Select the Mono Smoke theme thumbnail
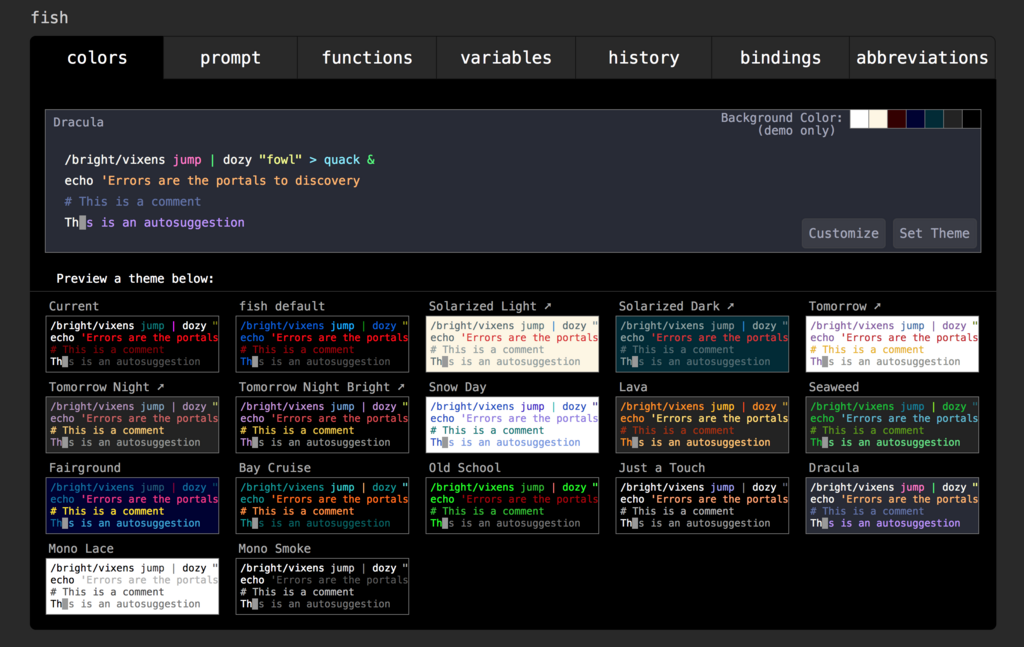Screen dimensions: 1024x647 [323, 586]
